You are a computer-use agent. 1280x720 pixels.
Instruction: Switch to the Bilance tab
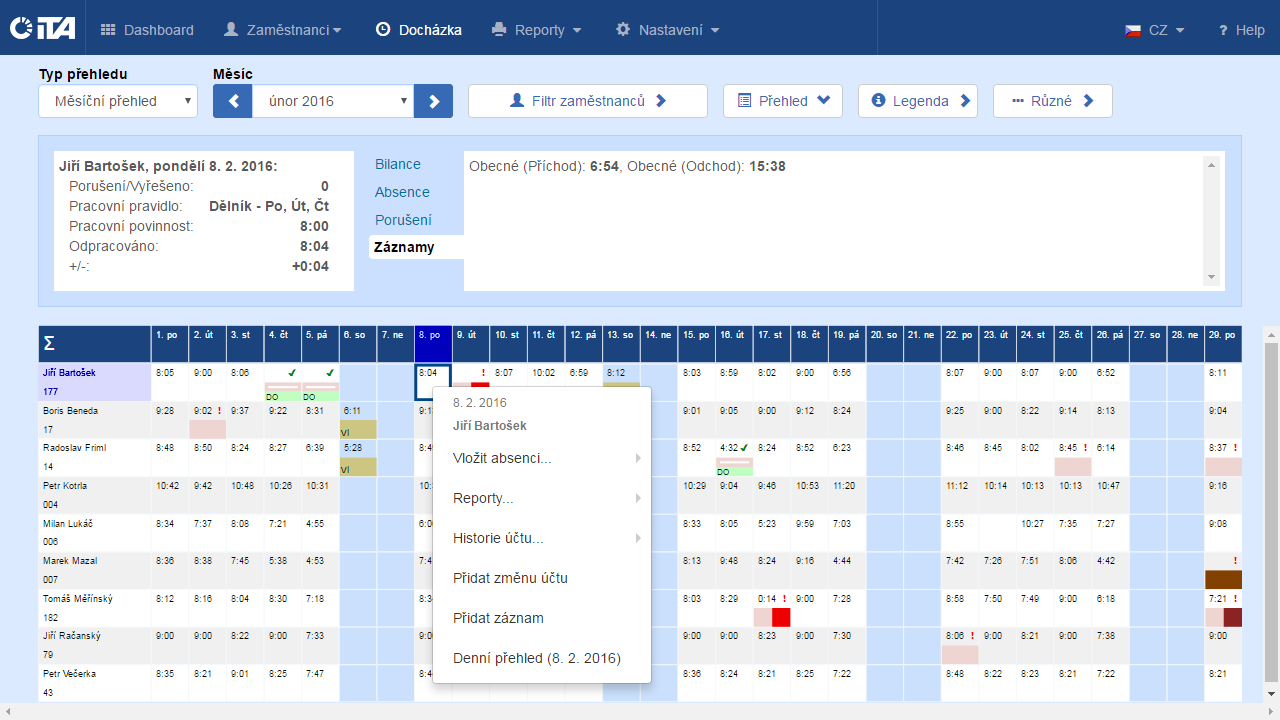[x=398, y=164]
